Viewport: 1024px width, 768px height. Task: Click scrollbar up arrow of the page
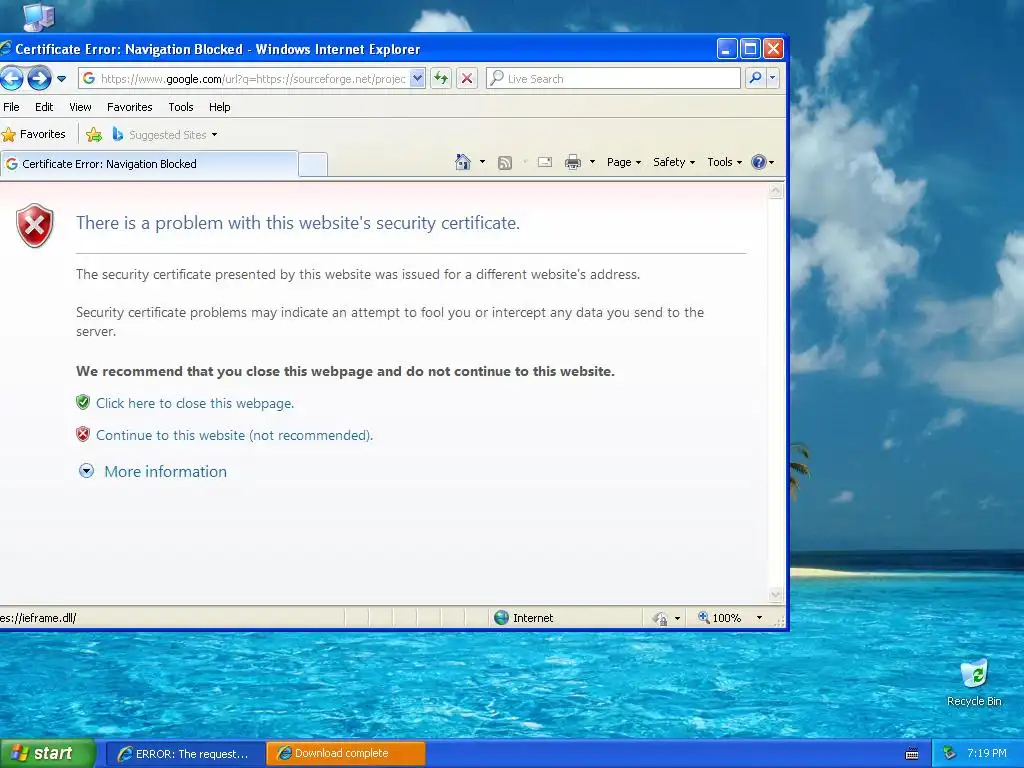(776, 191)
